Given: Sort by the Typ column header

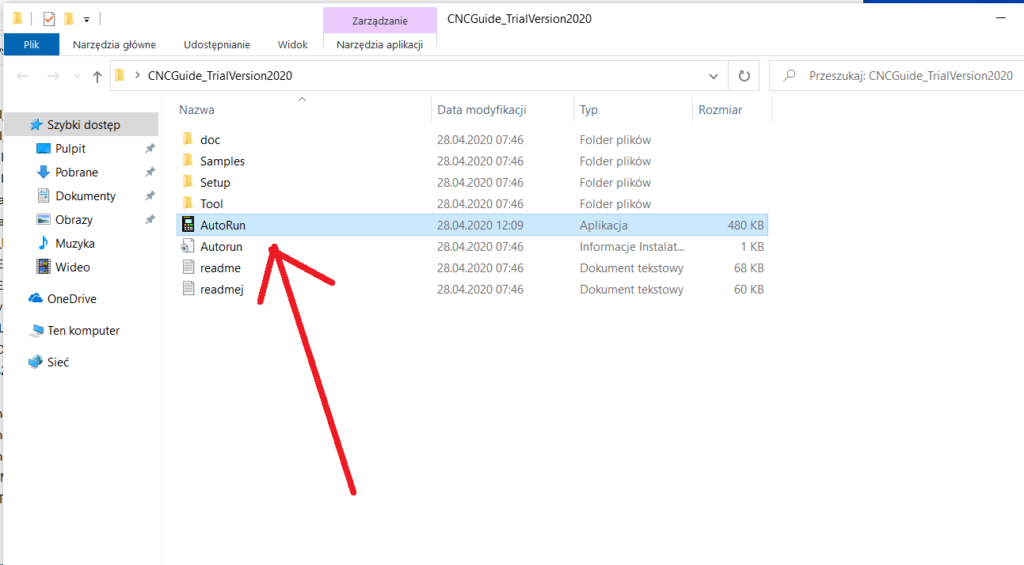Looking at the screenshot, I should point(588,110).
